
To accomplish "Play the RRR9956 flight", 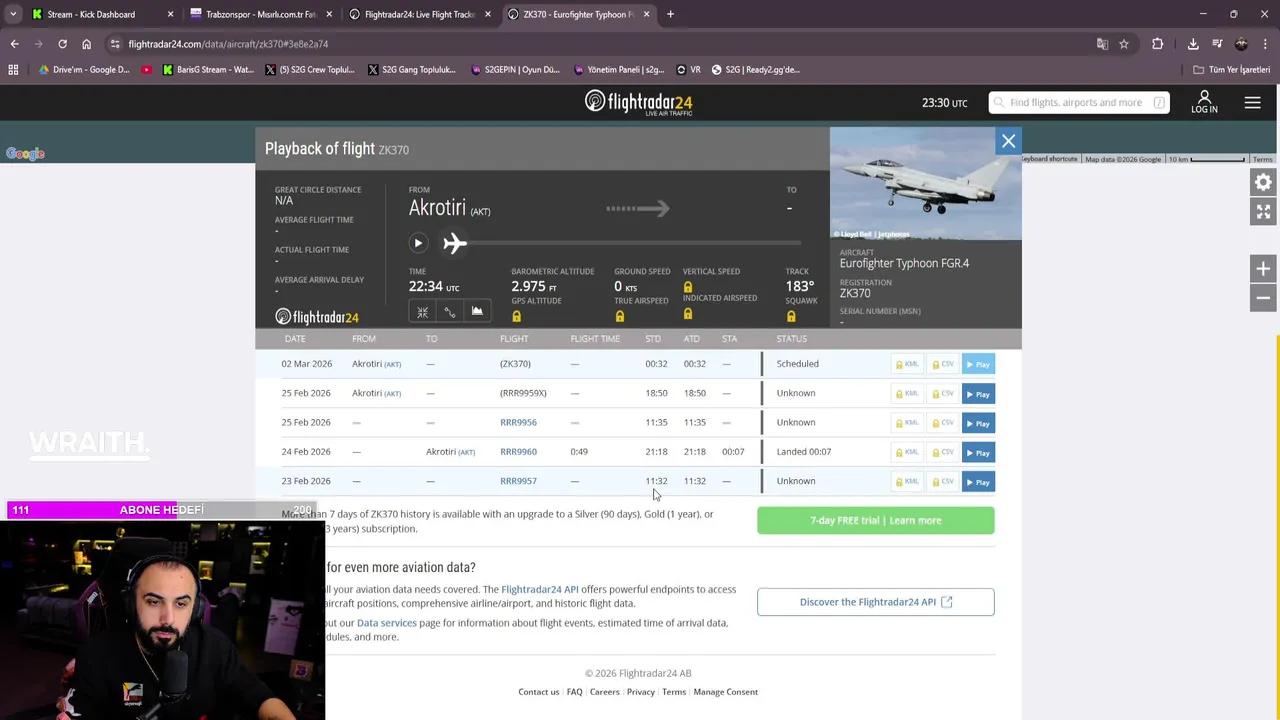I will point(978,423).
